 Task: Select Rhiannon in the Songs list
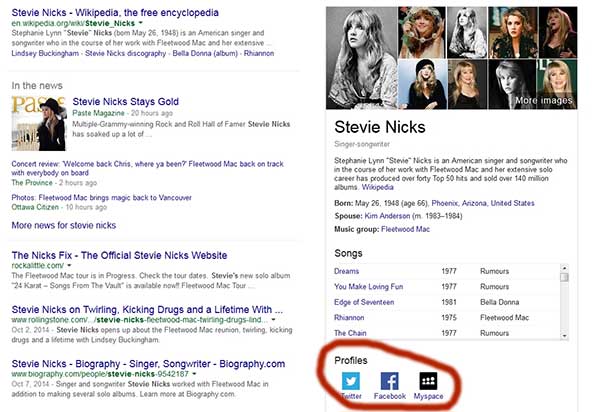pos(349,318)
